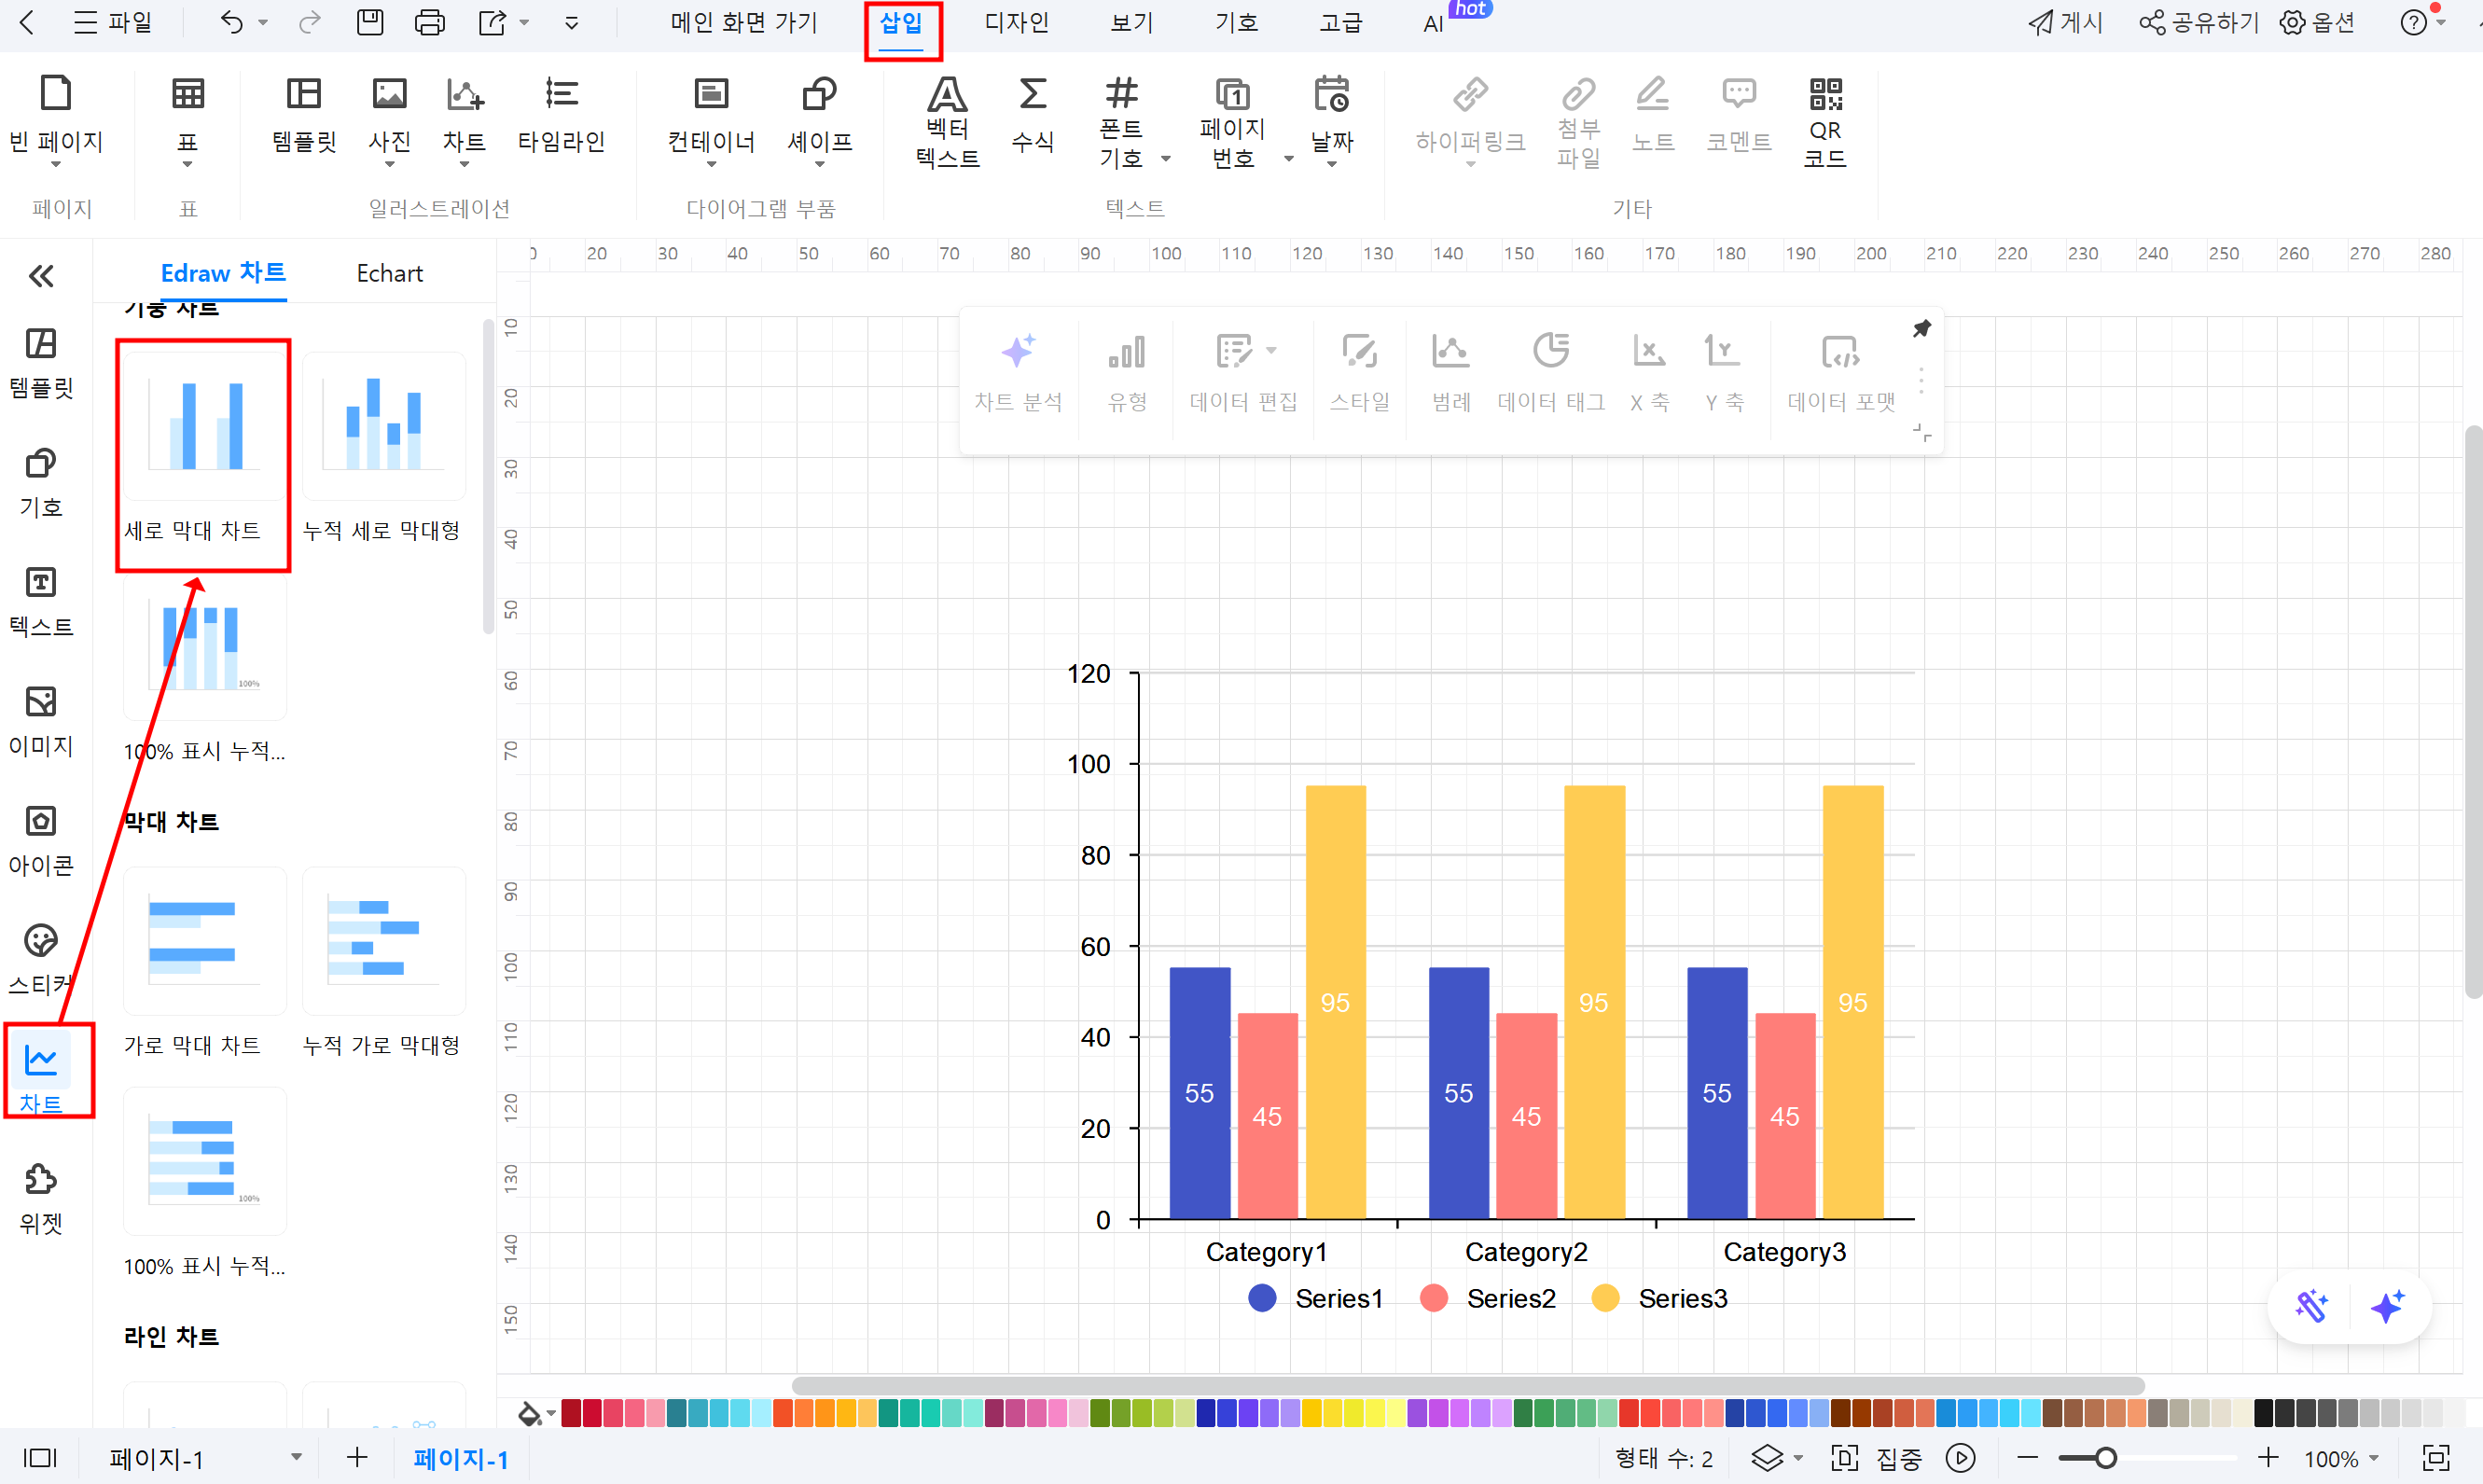Zoom in with the plus button
2483x1484 pixels.
2268,1458
